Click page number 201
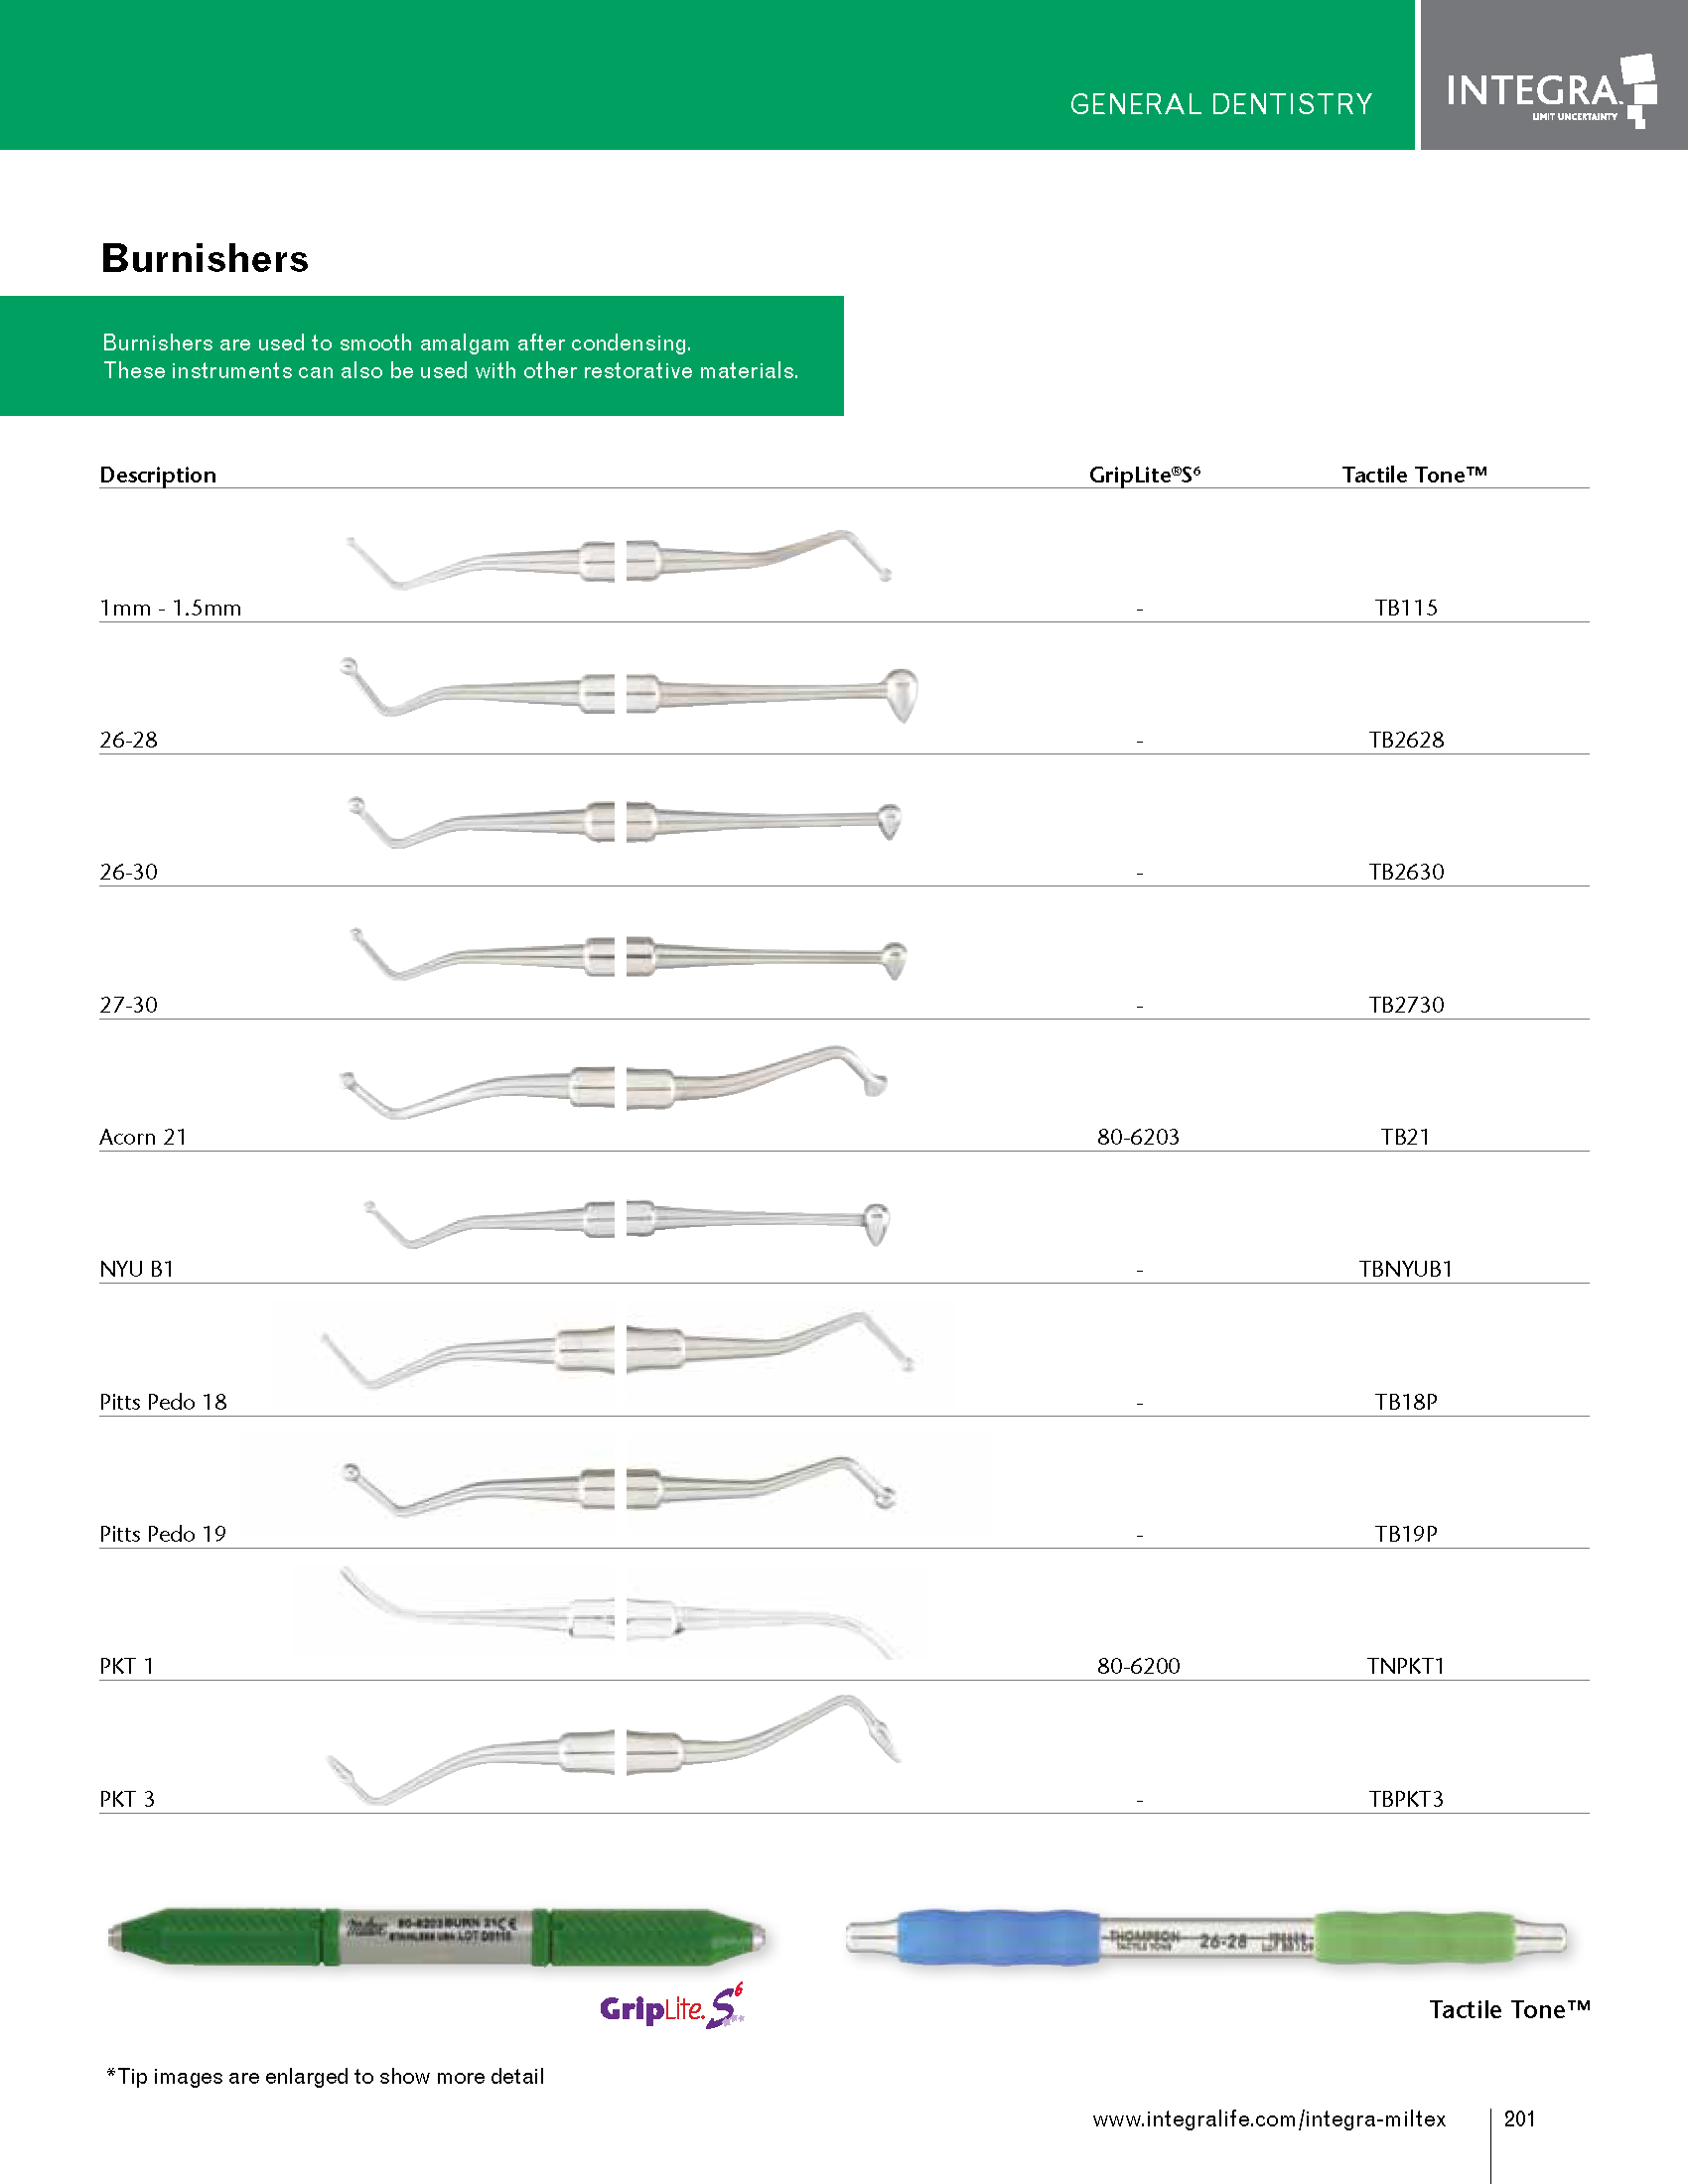Image resolution: width=1688 pixels, height=2184 pixels. 1519,2118
